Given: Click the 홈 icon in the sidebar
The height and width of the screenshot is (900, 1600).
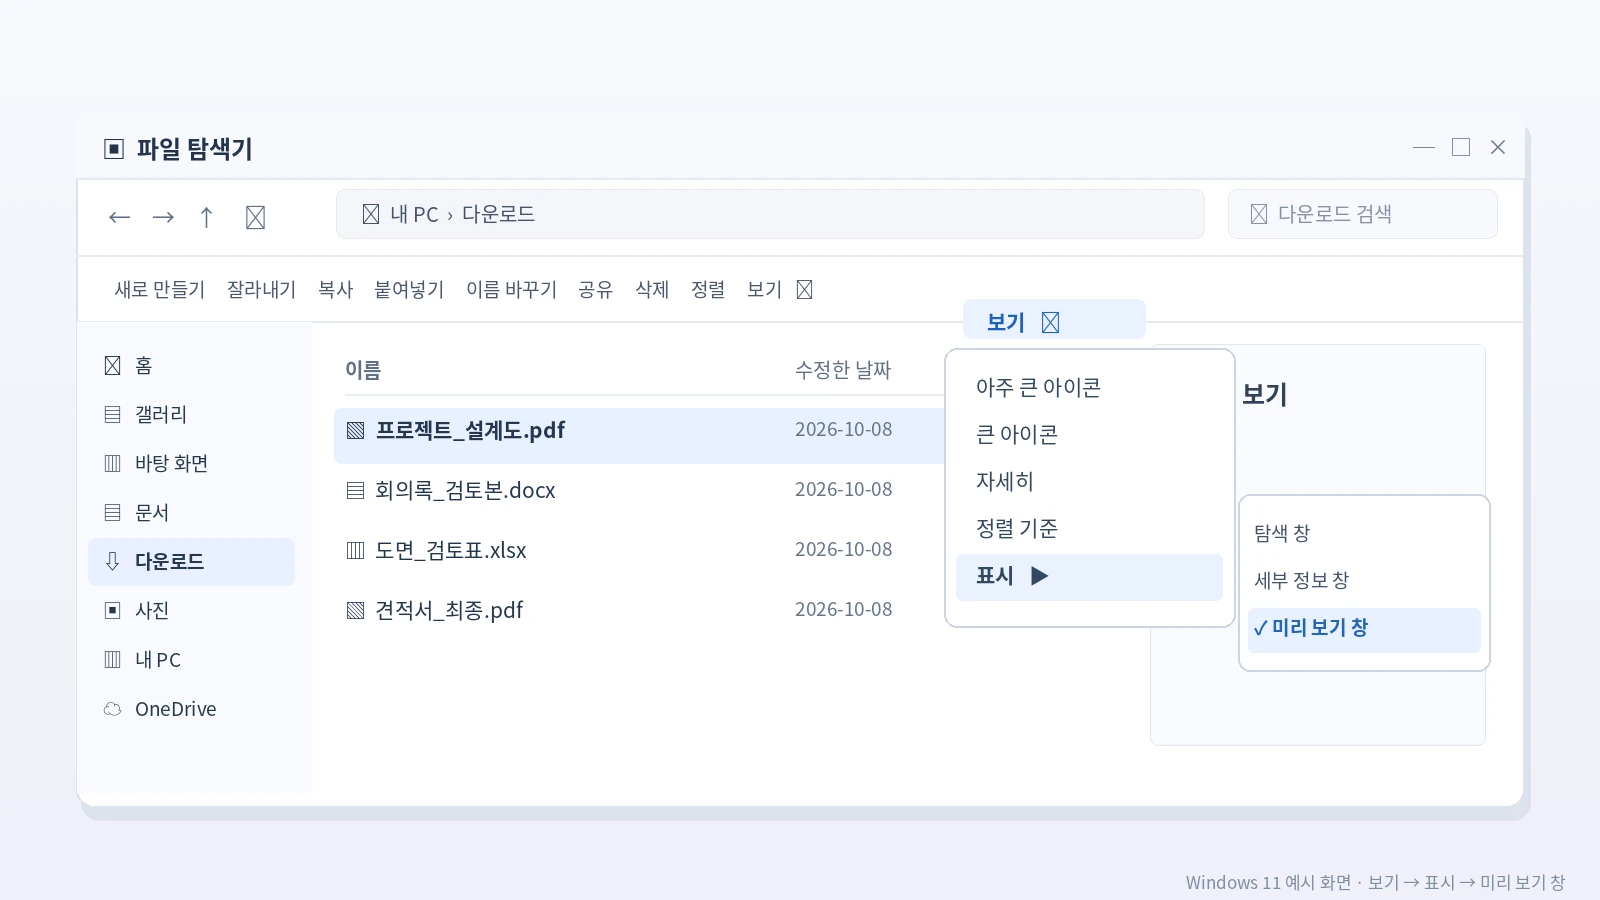Looking at the screenshot, I should (x=113, y=366).
